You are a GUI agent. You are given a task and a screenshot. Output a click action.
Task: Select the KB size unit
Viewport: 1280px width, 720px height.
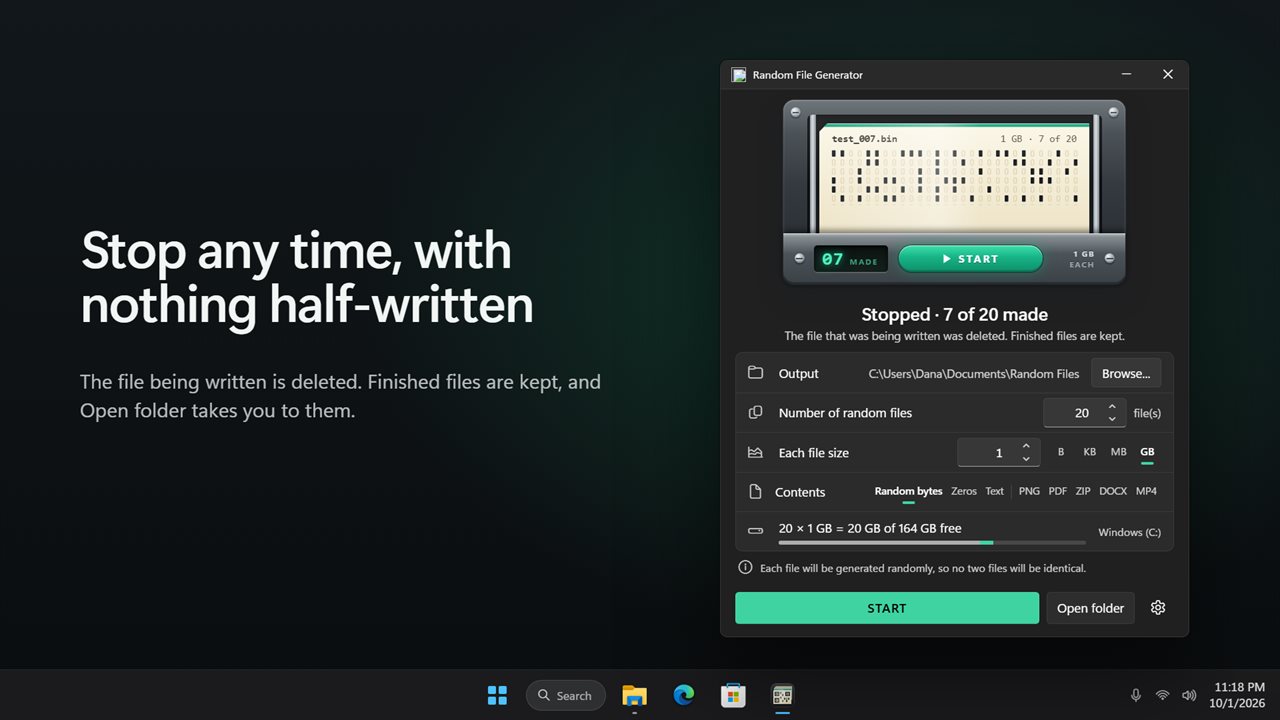click(x=1090, y=452)
